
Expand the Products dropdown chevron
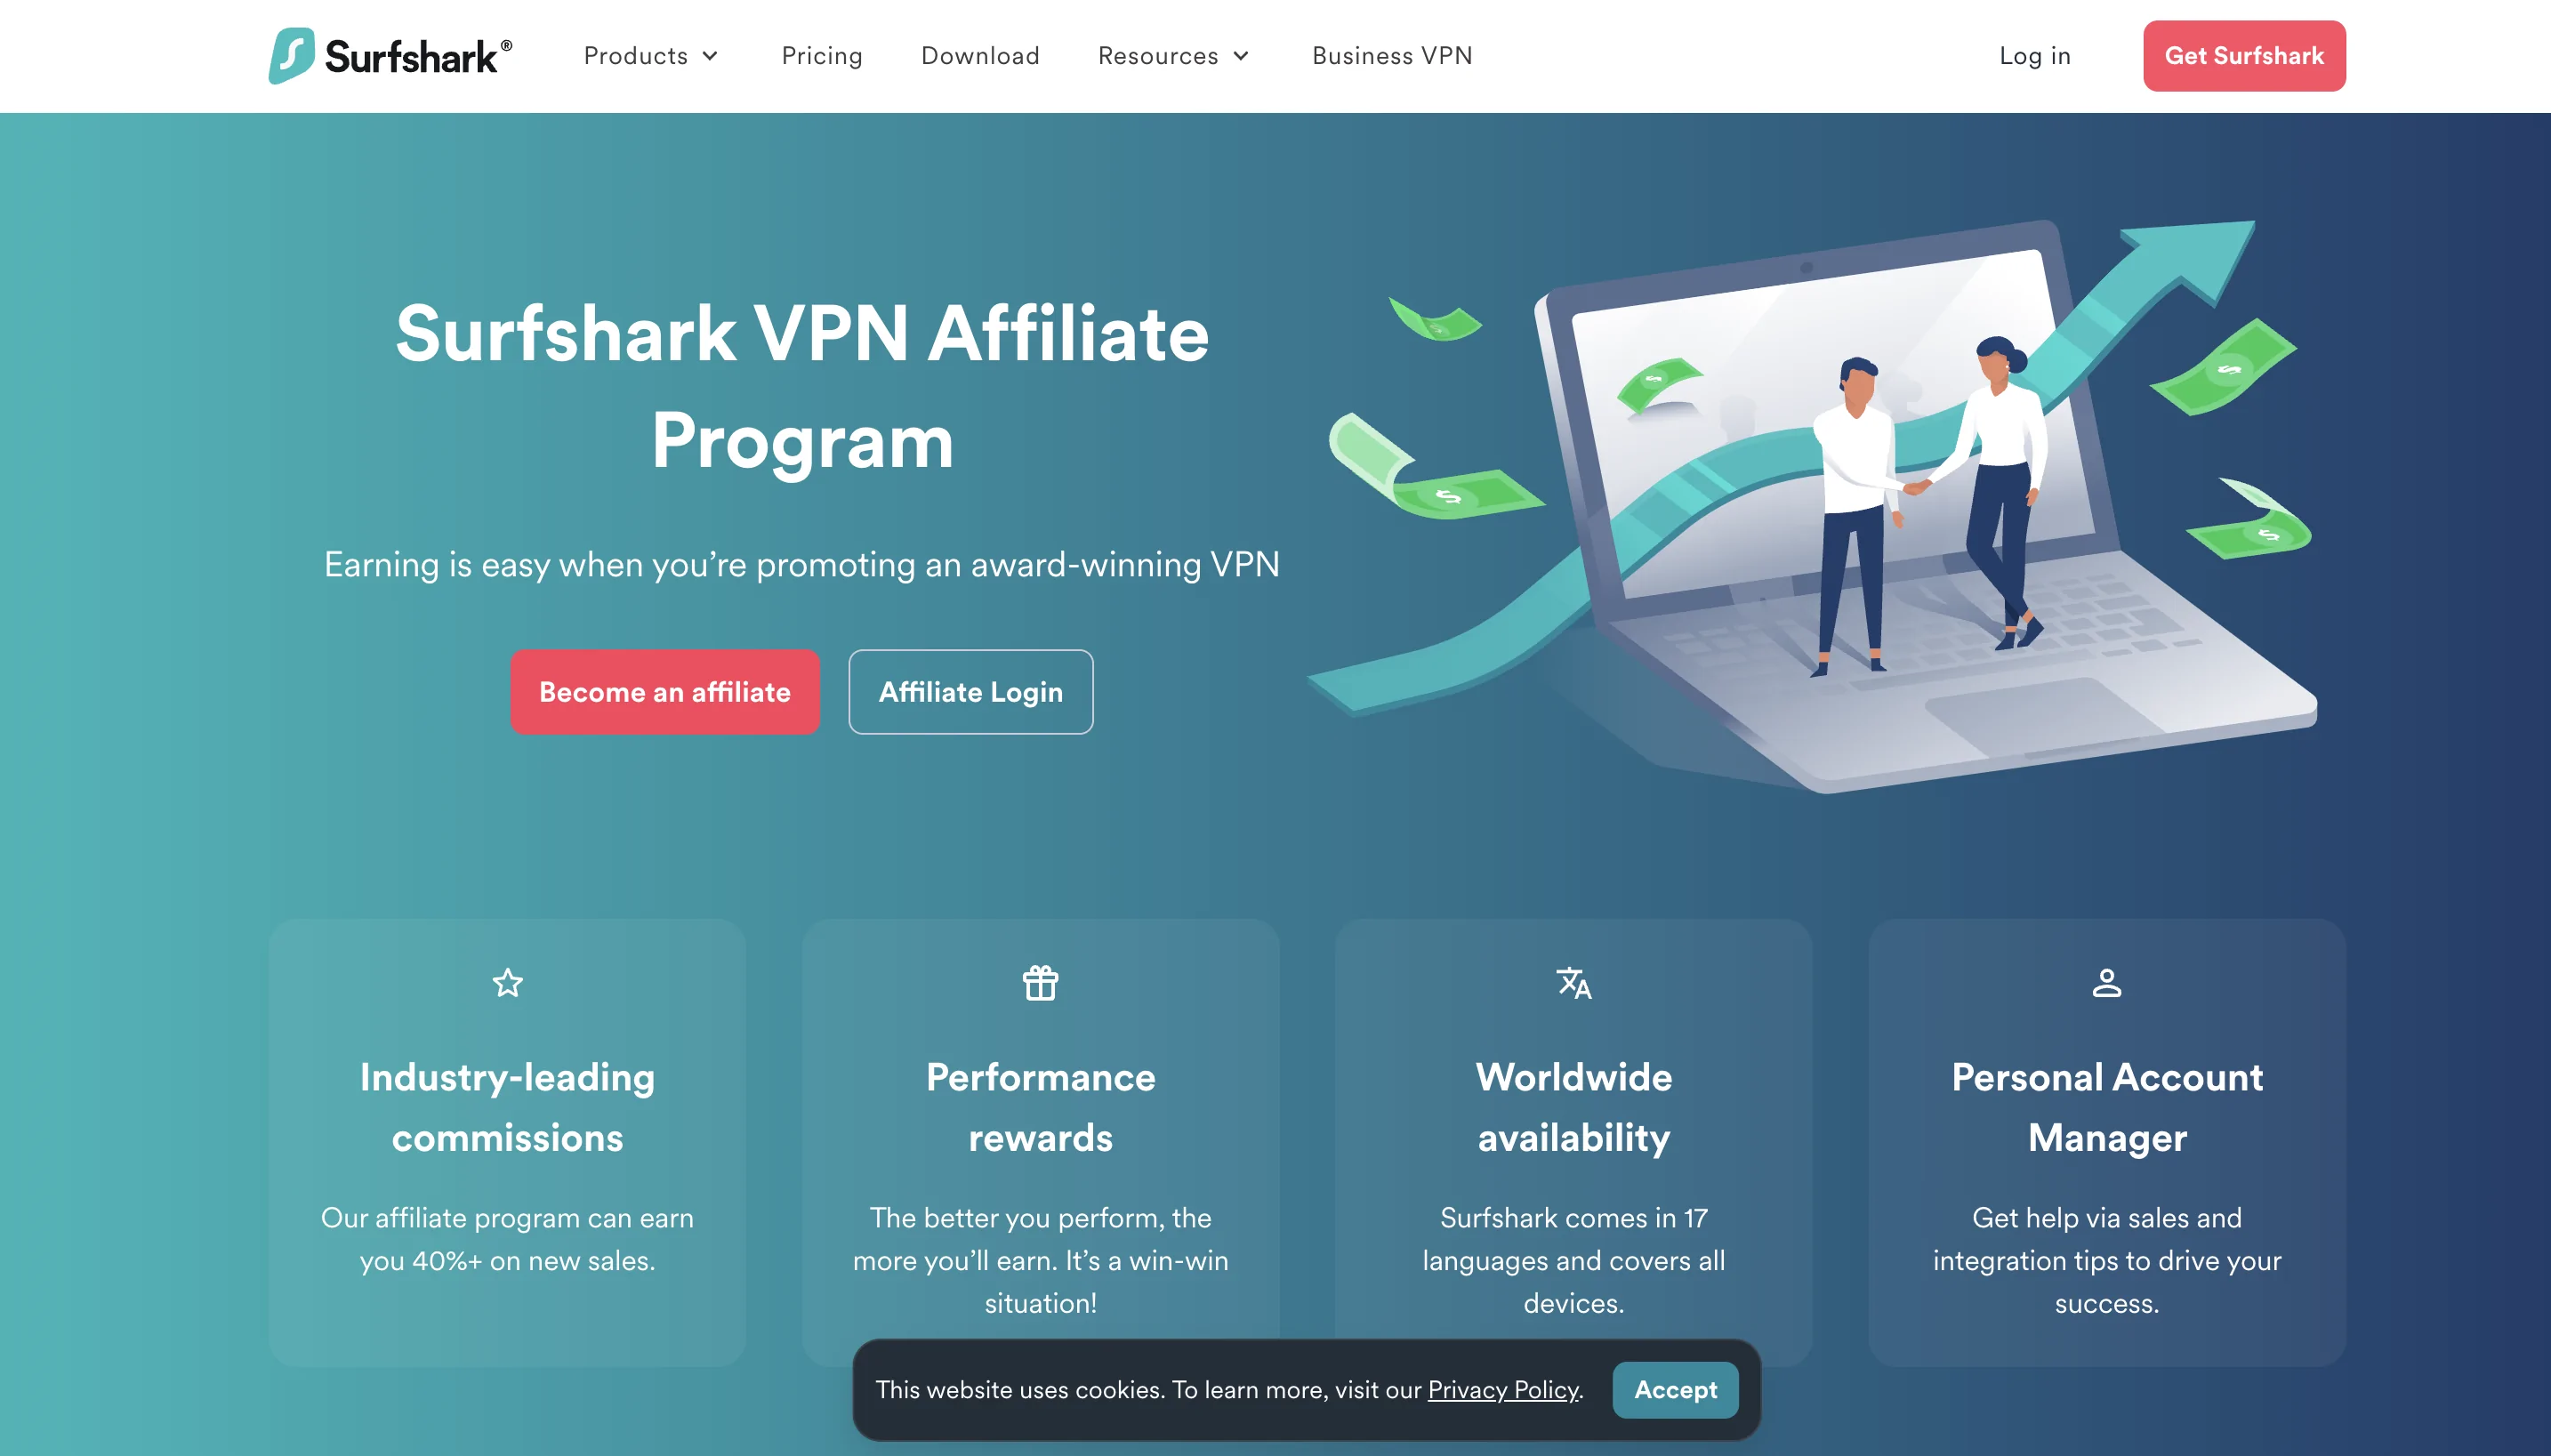[710, 56]
